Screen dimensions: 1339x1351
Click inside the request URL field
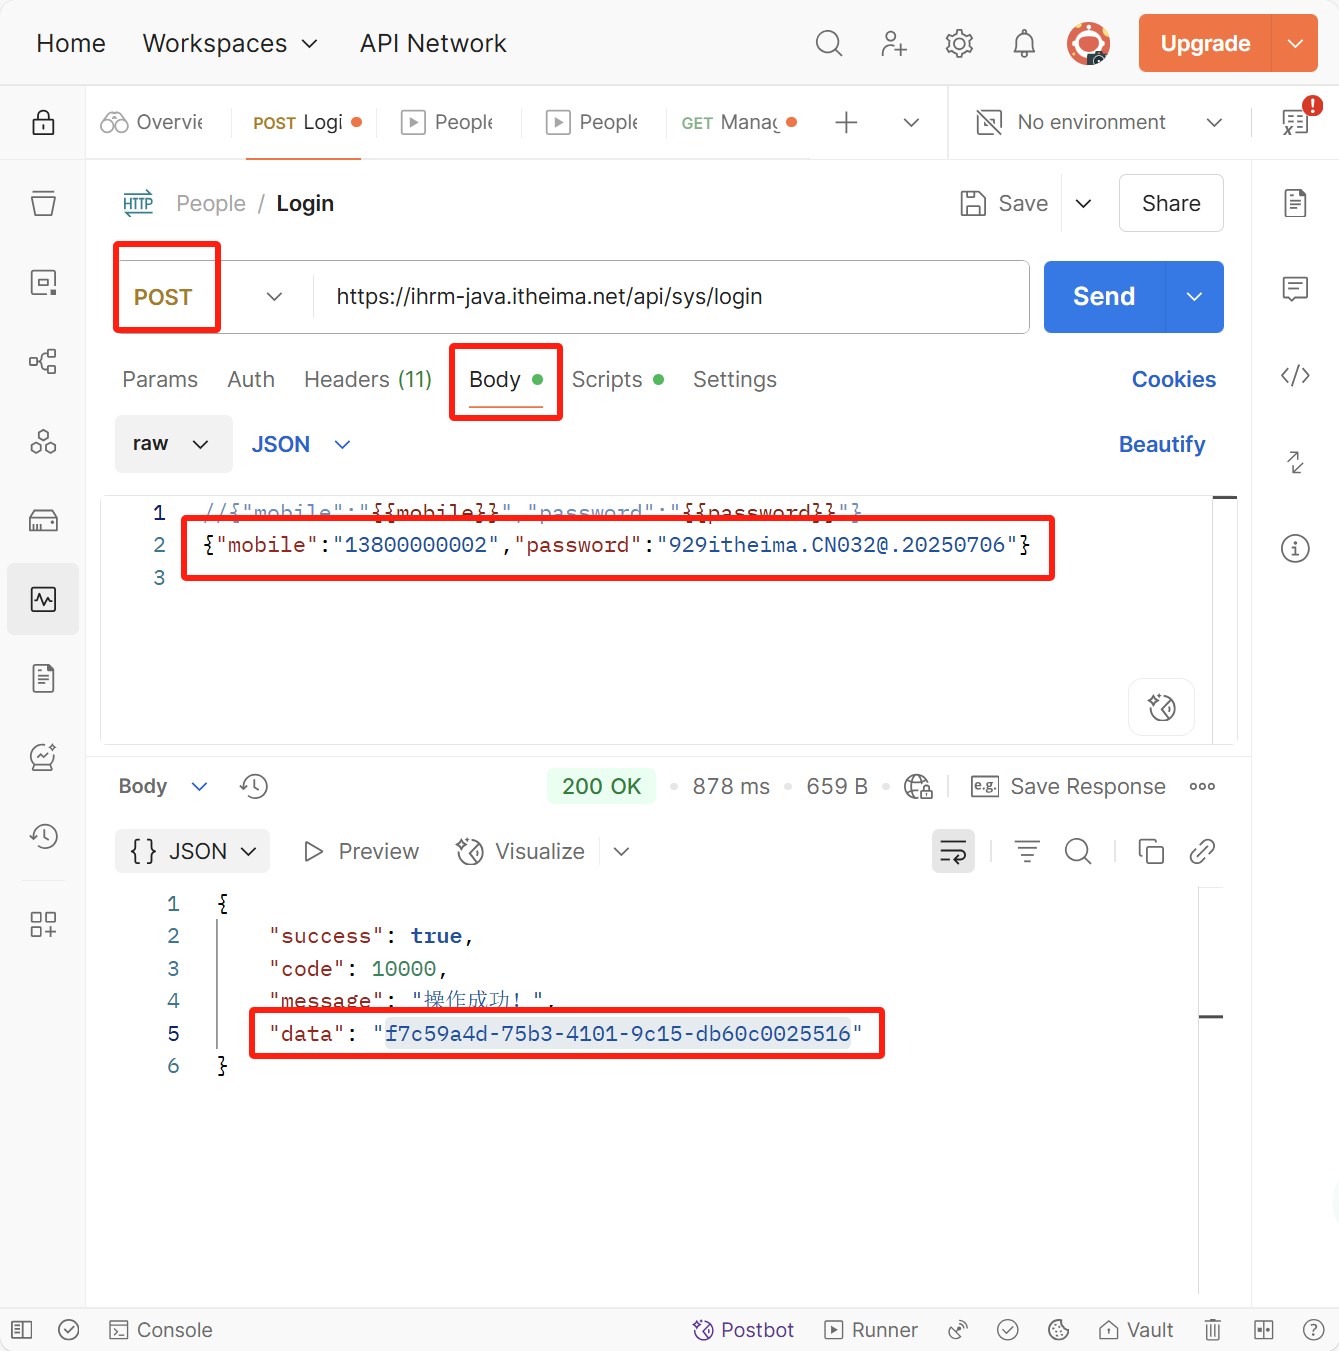coord(670,296)
